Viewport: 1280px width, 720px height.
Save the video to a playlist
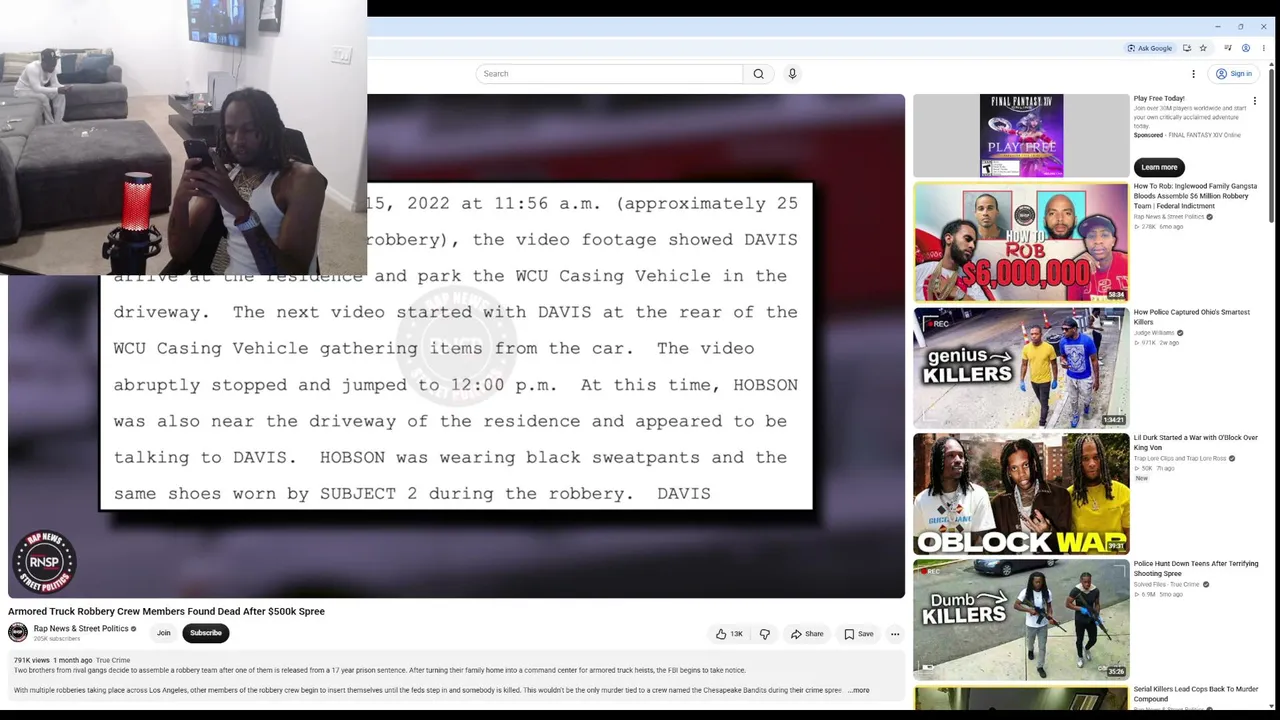pos(859,634)
